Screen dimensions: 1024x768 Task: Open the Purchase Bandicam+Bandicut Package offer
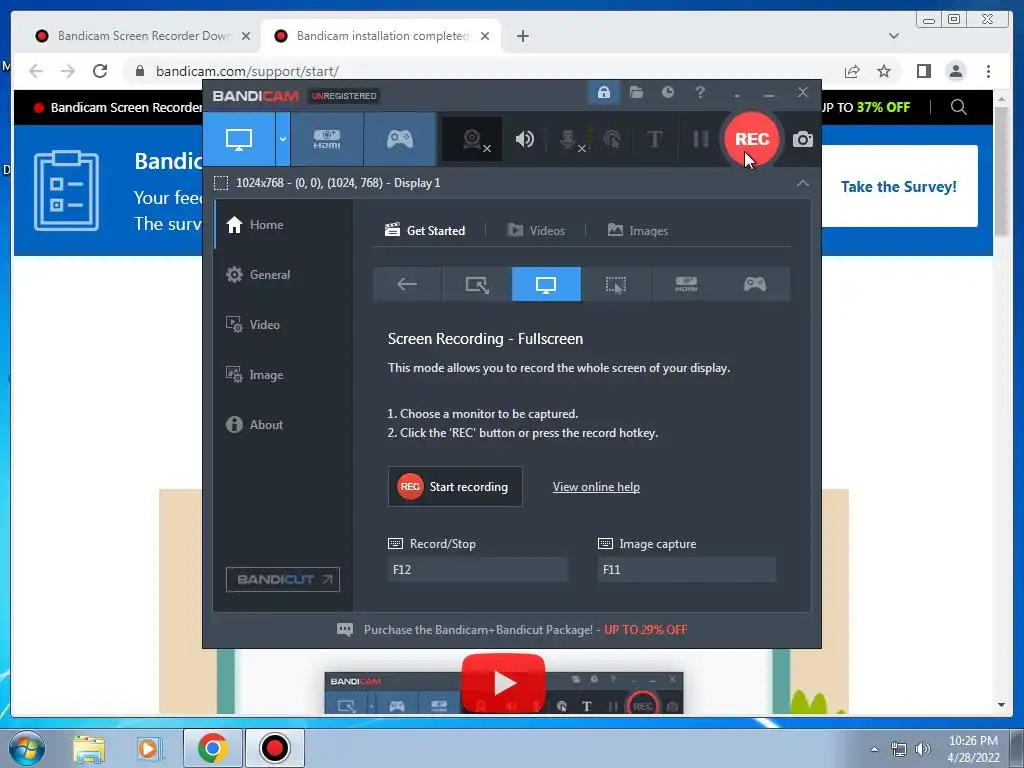pos(525,630)
